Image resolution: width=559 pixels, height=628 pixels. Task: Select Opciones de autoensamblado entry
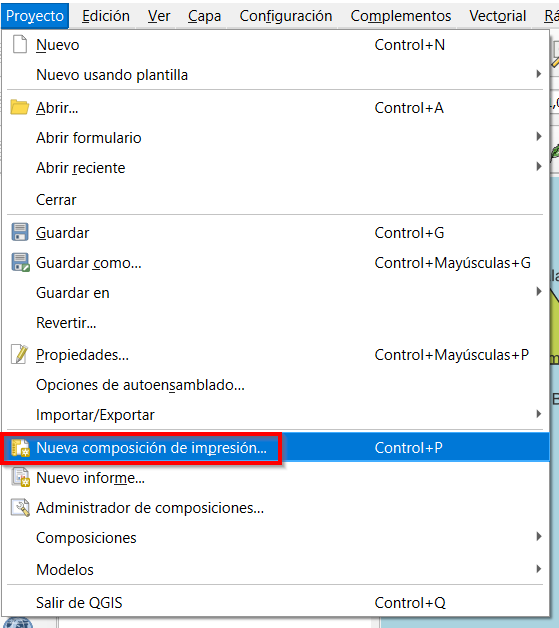click(x=275, y=384)
